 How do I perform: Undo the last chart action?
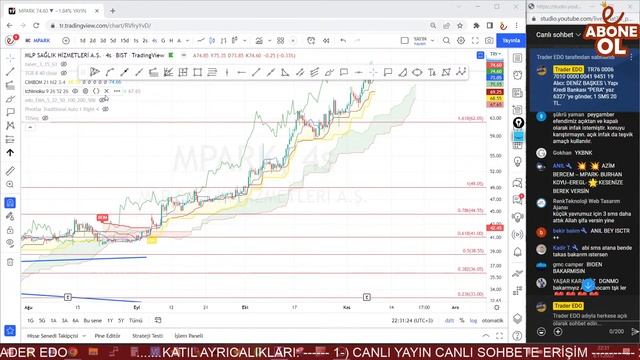pos(343,40)
